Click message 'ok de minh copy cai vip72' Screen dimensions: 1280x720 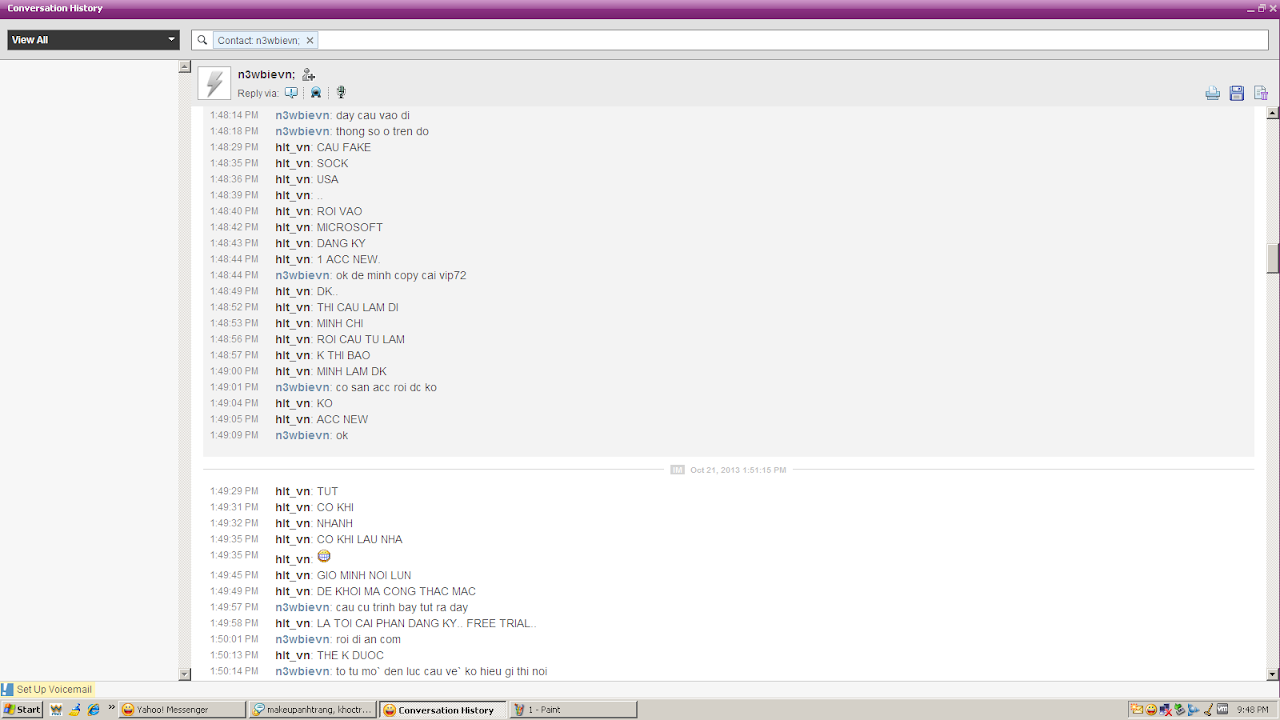coord(401,275)
